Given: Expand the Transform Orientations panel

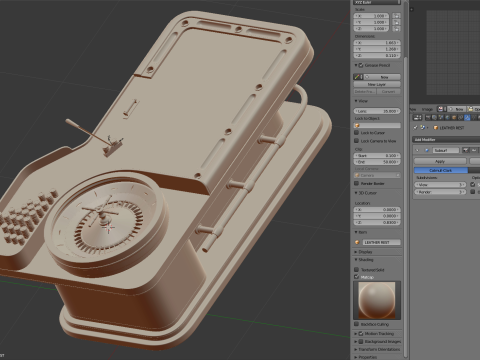Looking at the screenshot, I should coord(356,349).
